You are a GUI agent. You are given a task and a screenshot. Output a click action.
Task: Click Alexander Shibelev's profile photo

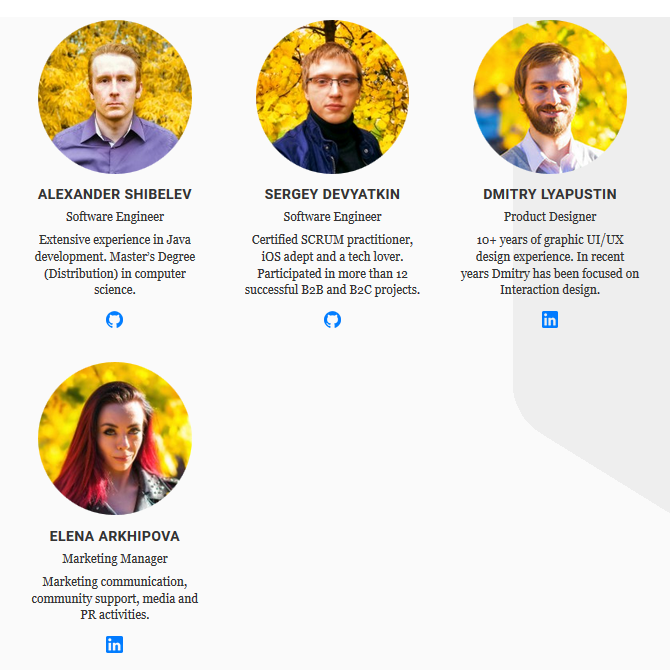(x=115, y=97)
